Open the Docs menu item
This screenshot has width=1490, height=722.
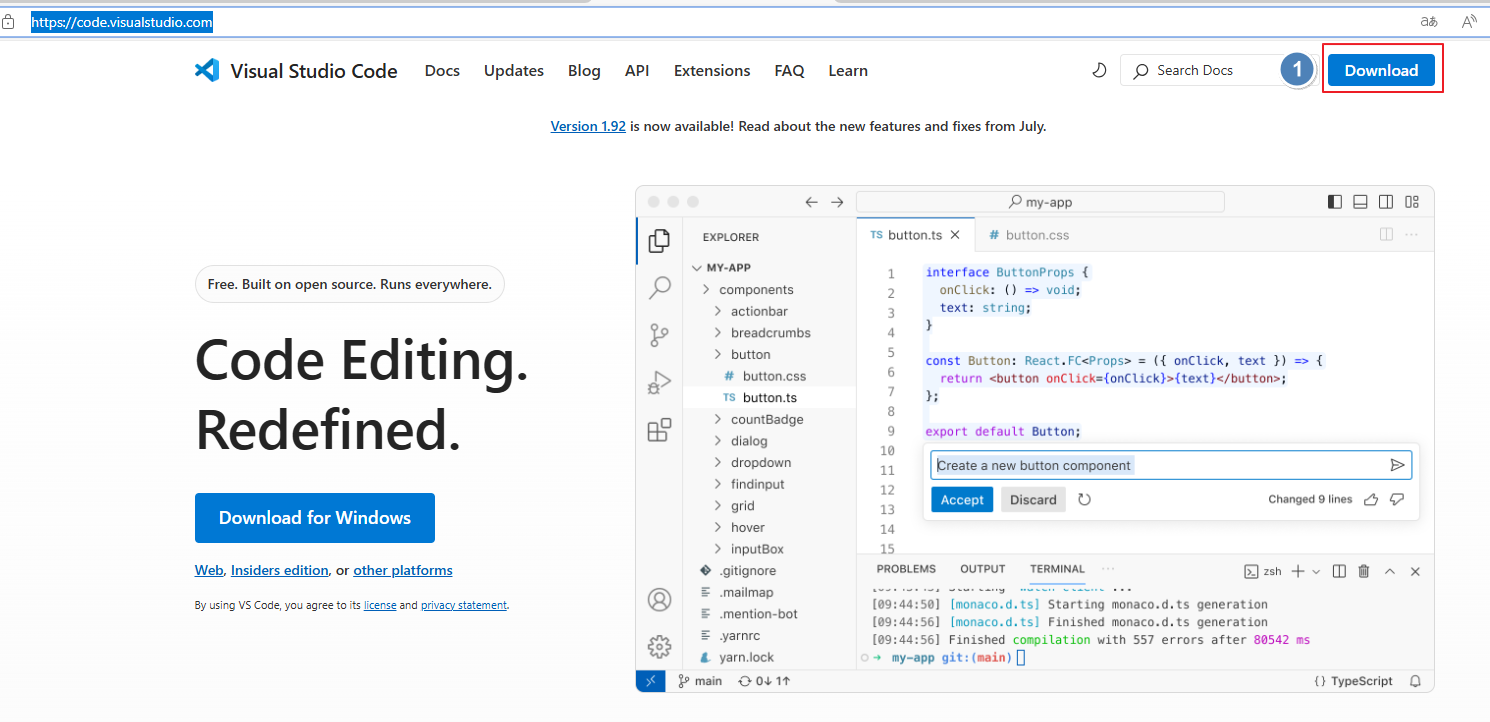click(x=442, y=70)
